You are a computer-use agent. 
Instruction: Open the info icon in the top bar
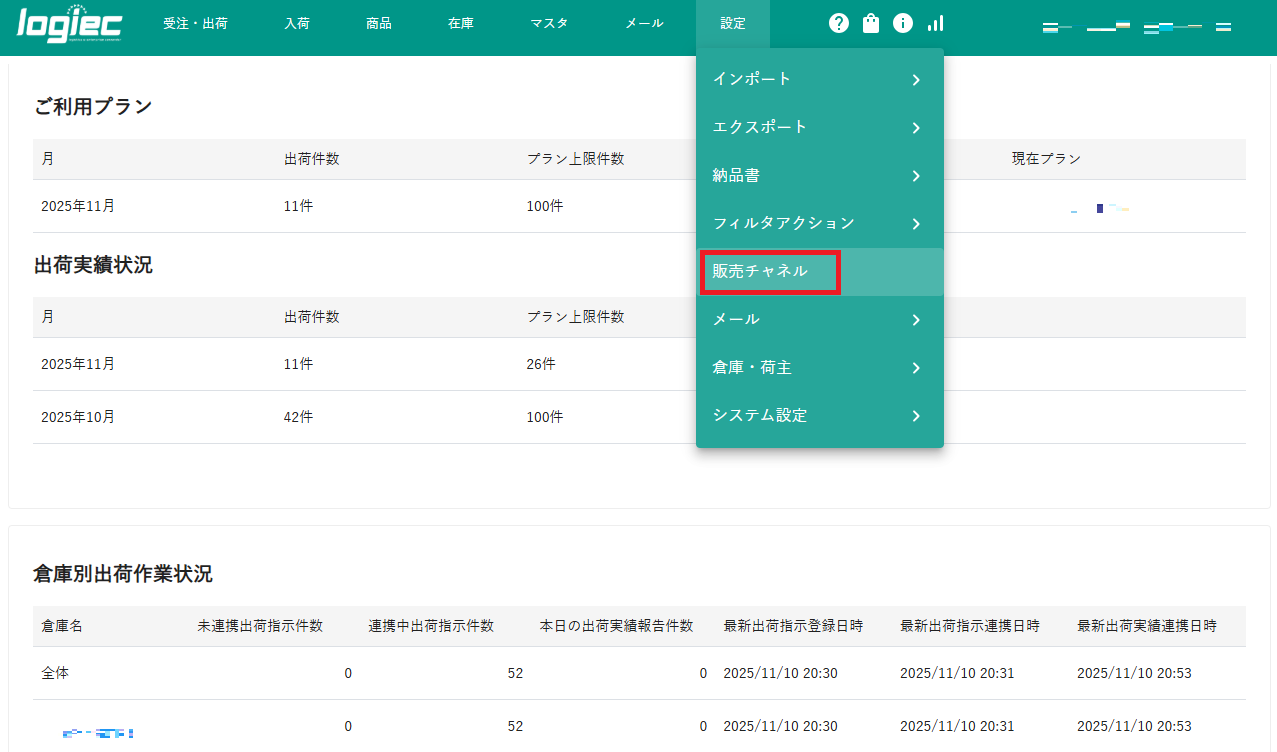(902, 23)
